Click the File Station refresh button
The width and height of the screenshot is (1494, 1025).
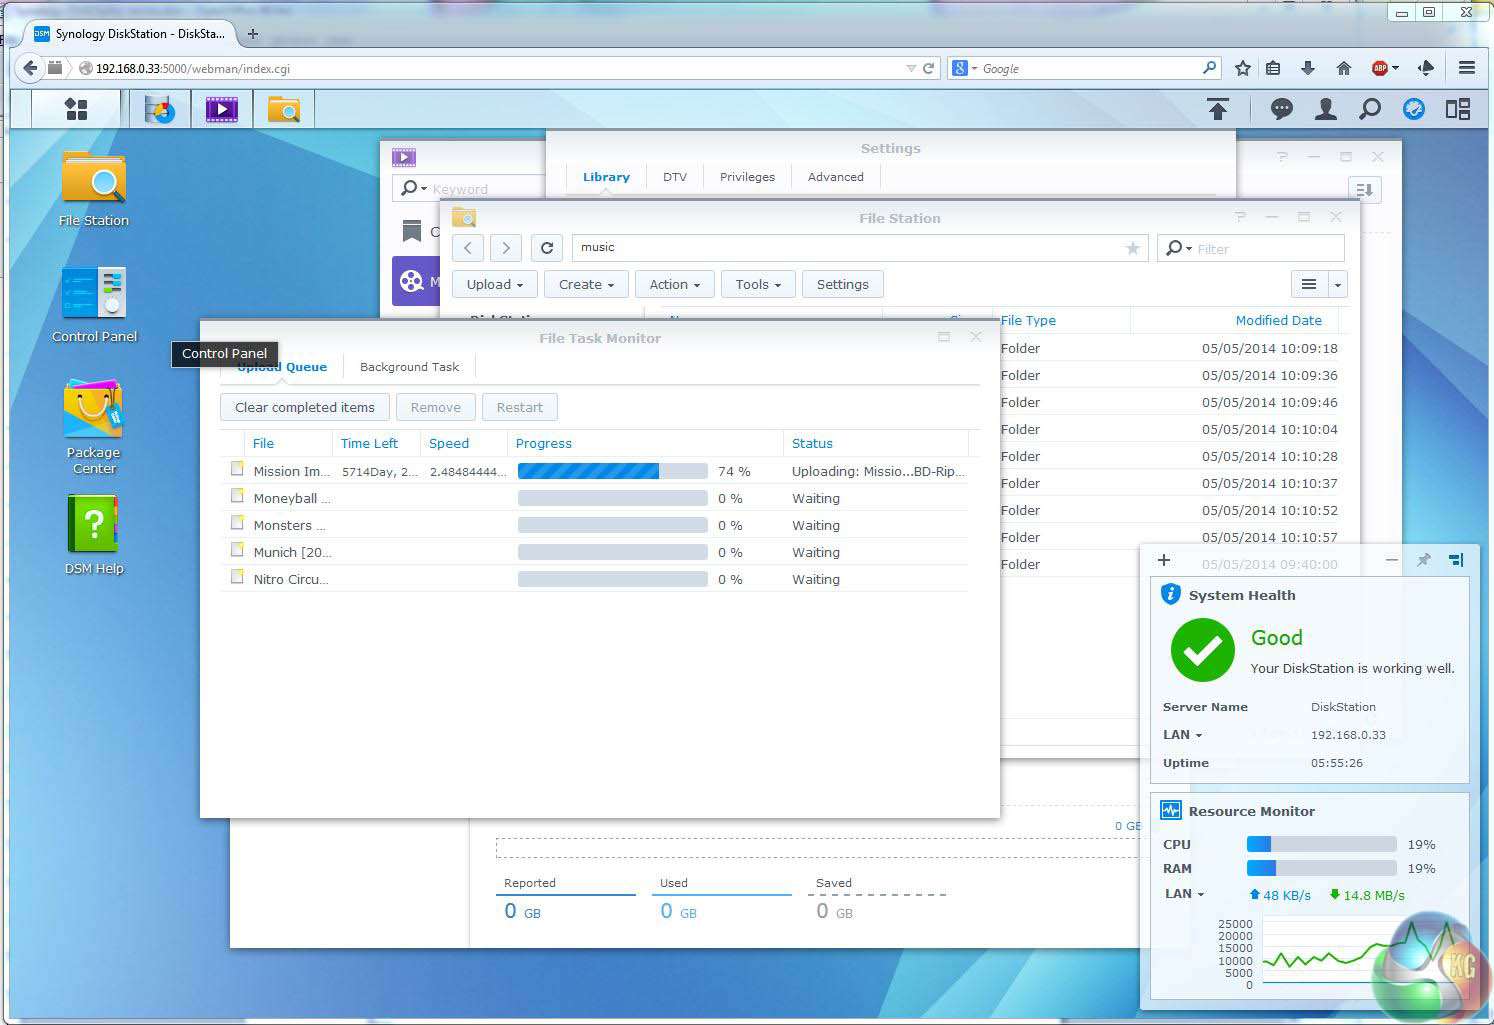click(x=546, y=248)
